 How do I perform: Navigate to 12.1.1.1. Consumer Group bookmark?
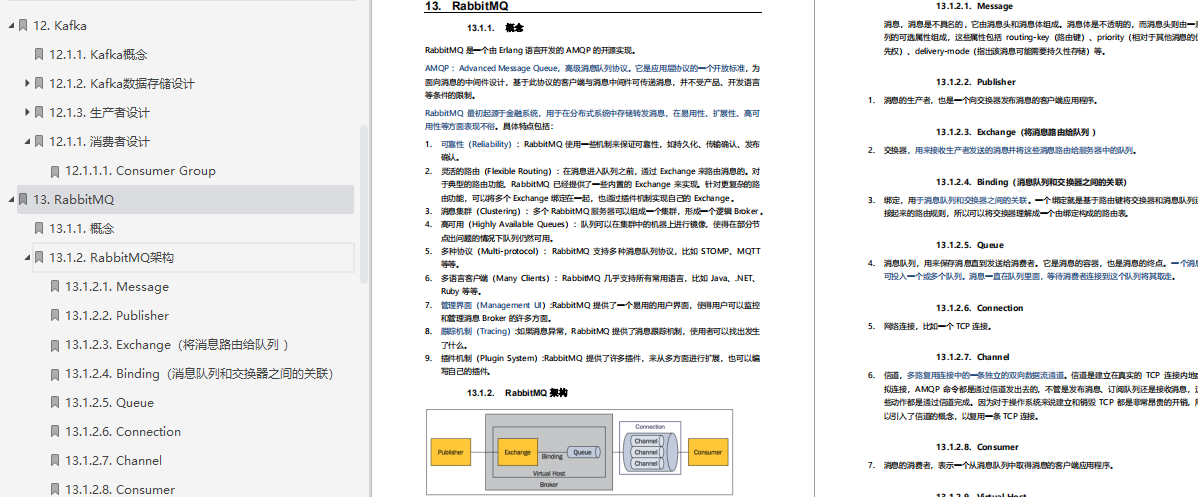[141, 171]
